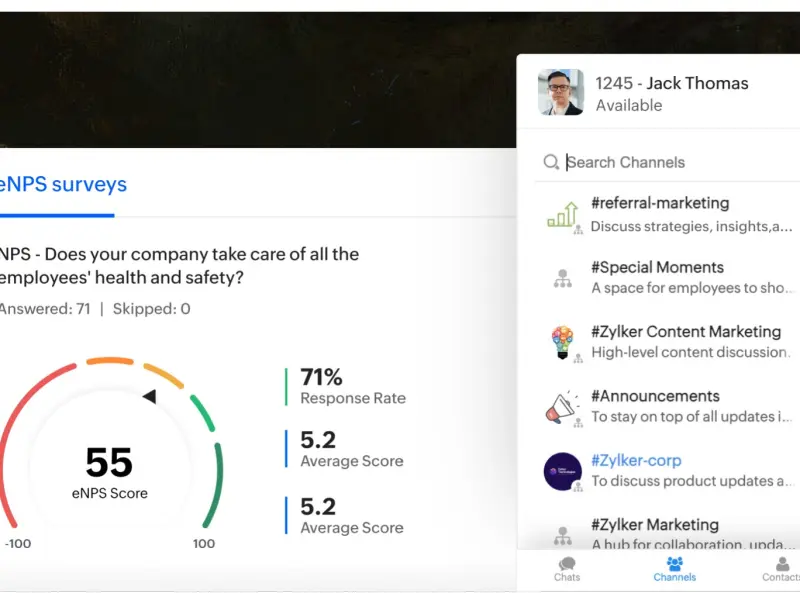Click the Special Moments channel icon
The image size is (800, 600).
(563, 279)
